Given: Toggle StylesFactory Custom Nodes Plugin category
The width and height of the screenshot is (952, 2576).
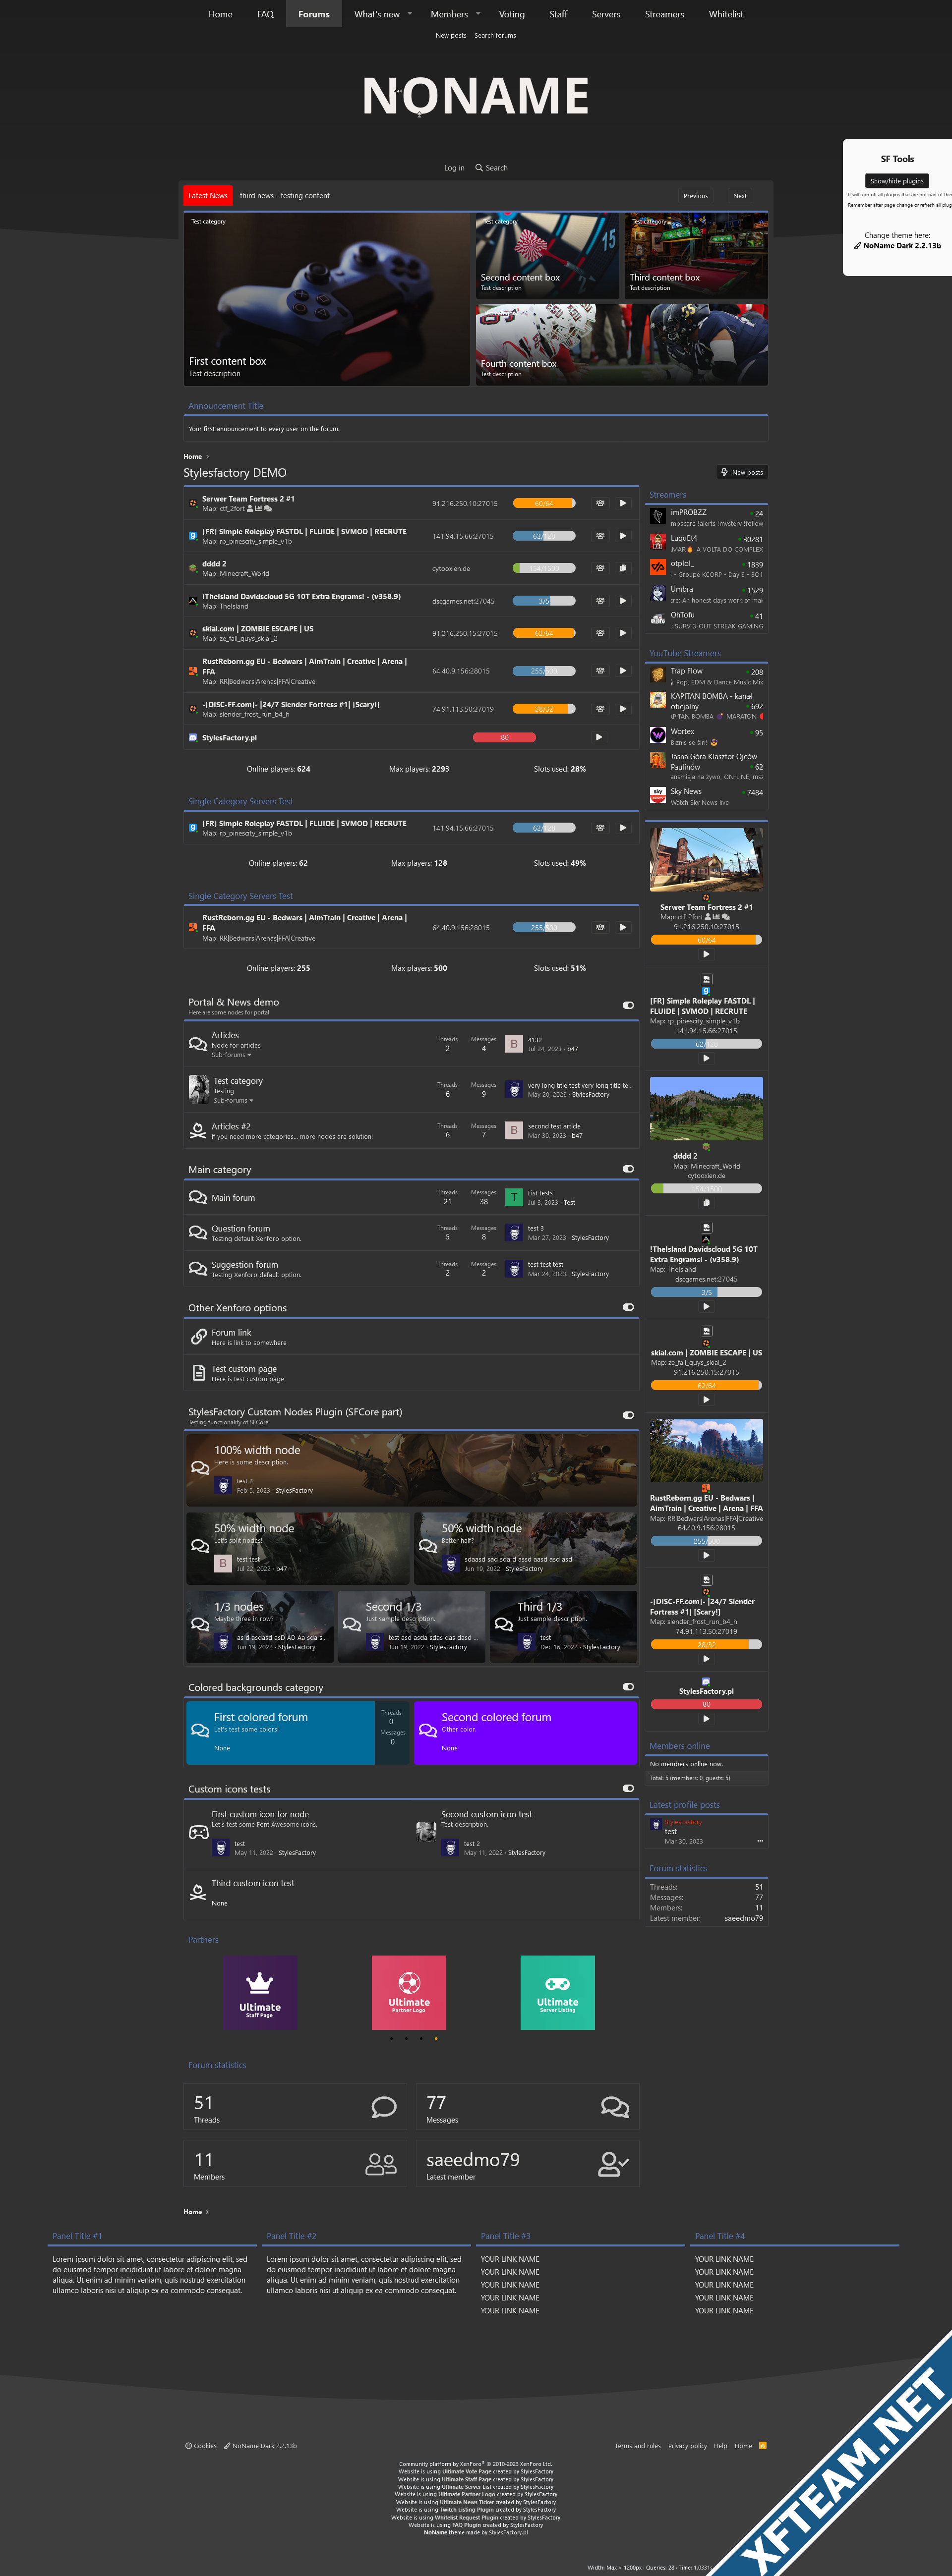Looking at the screenshot, I should coord(628,1415).
